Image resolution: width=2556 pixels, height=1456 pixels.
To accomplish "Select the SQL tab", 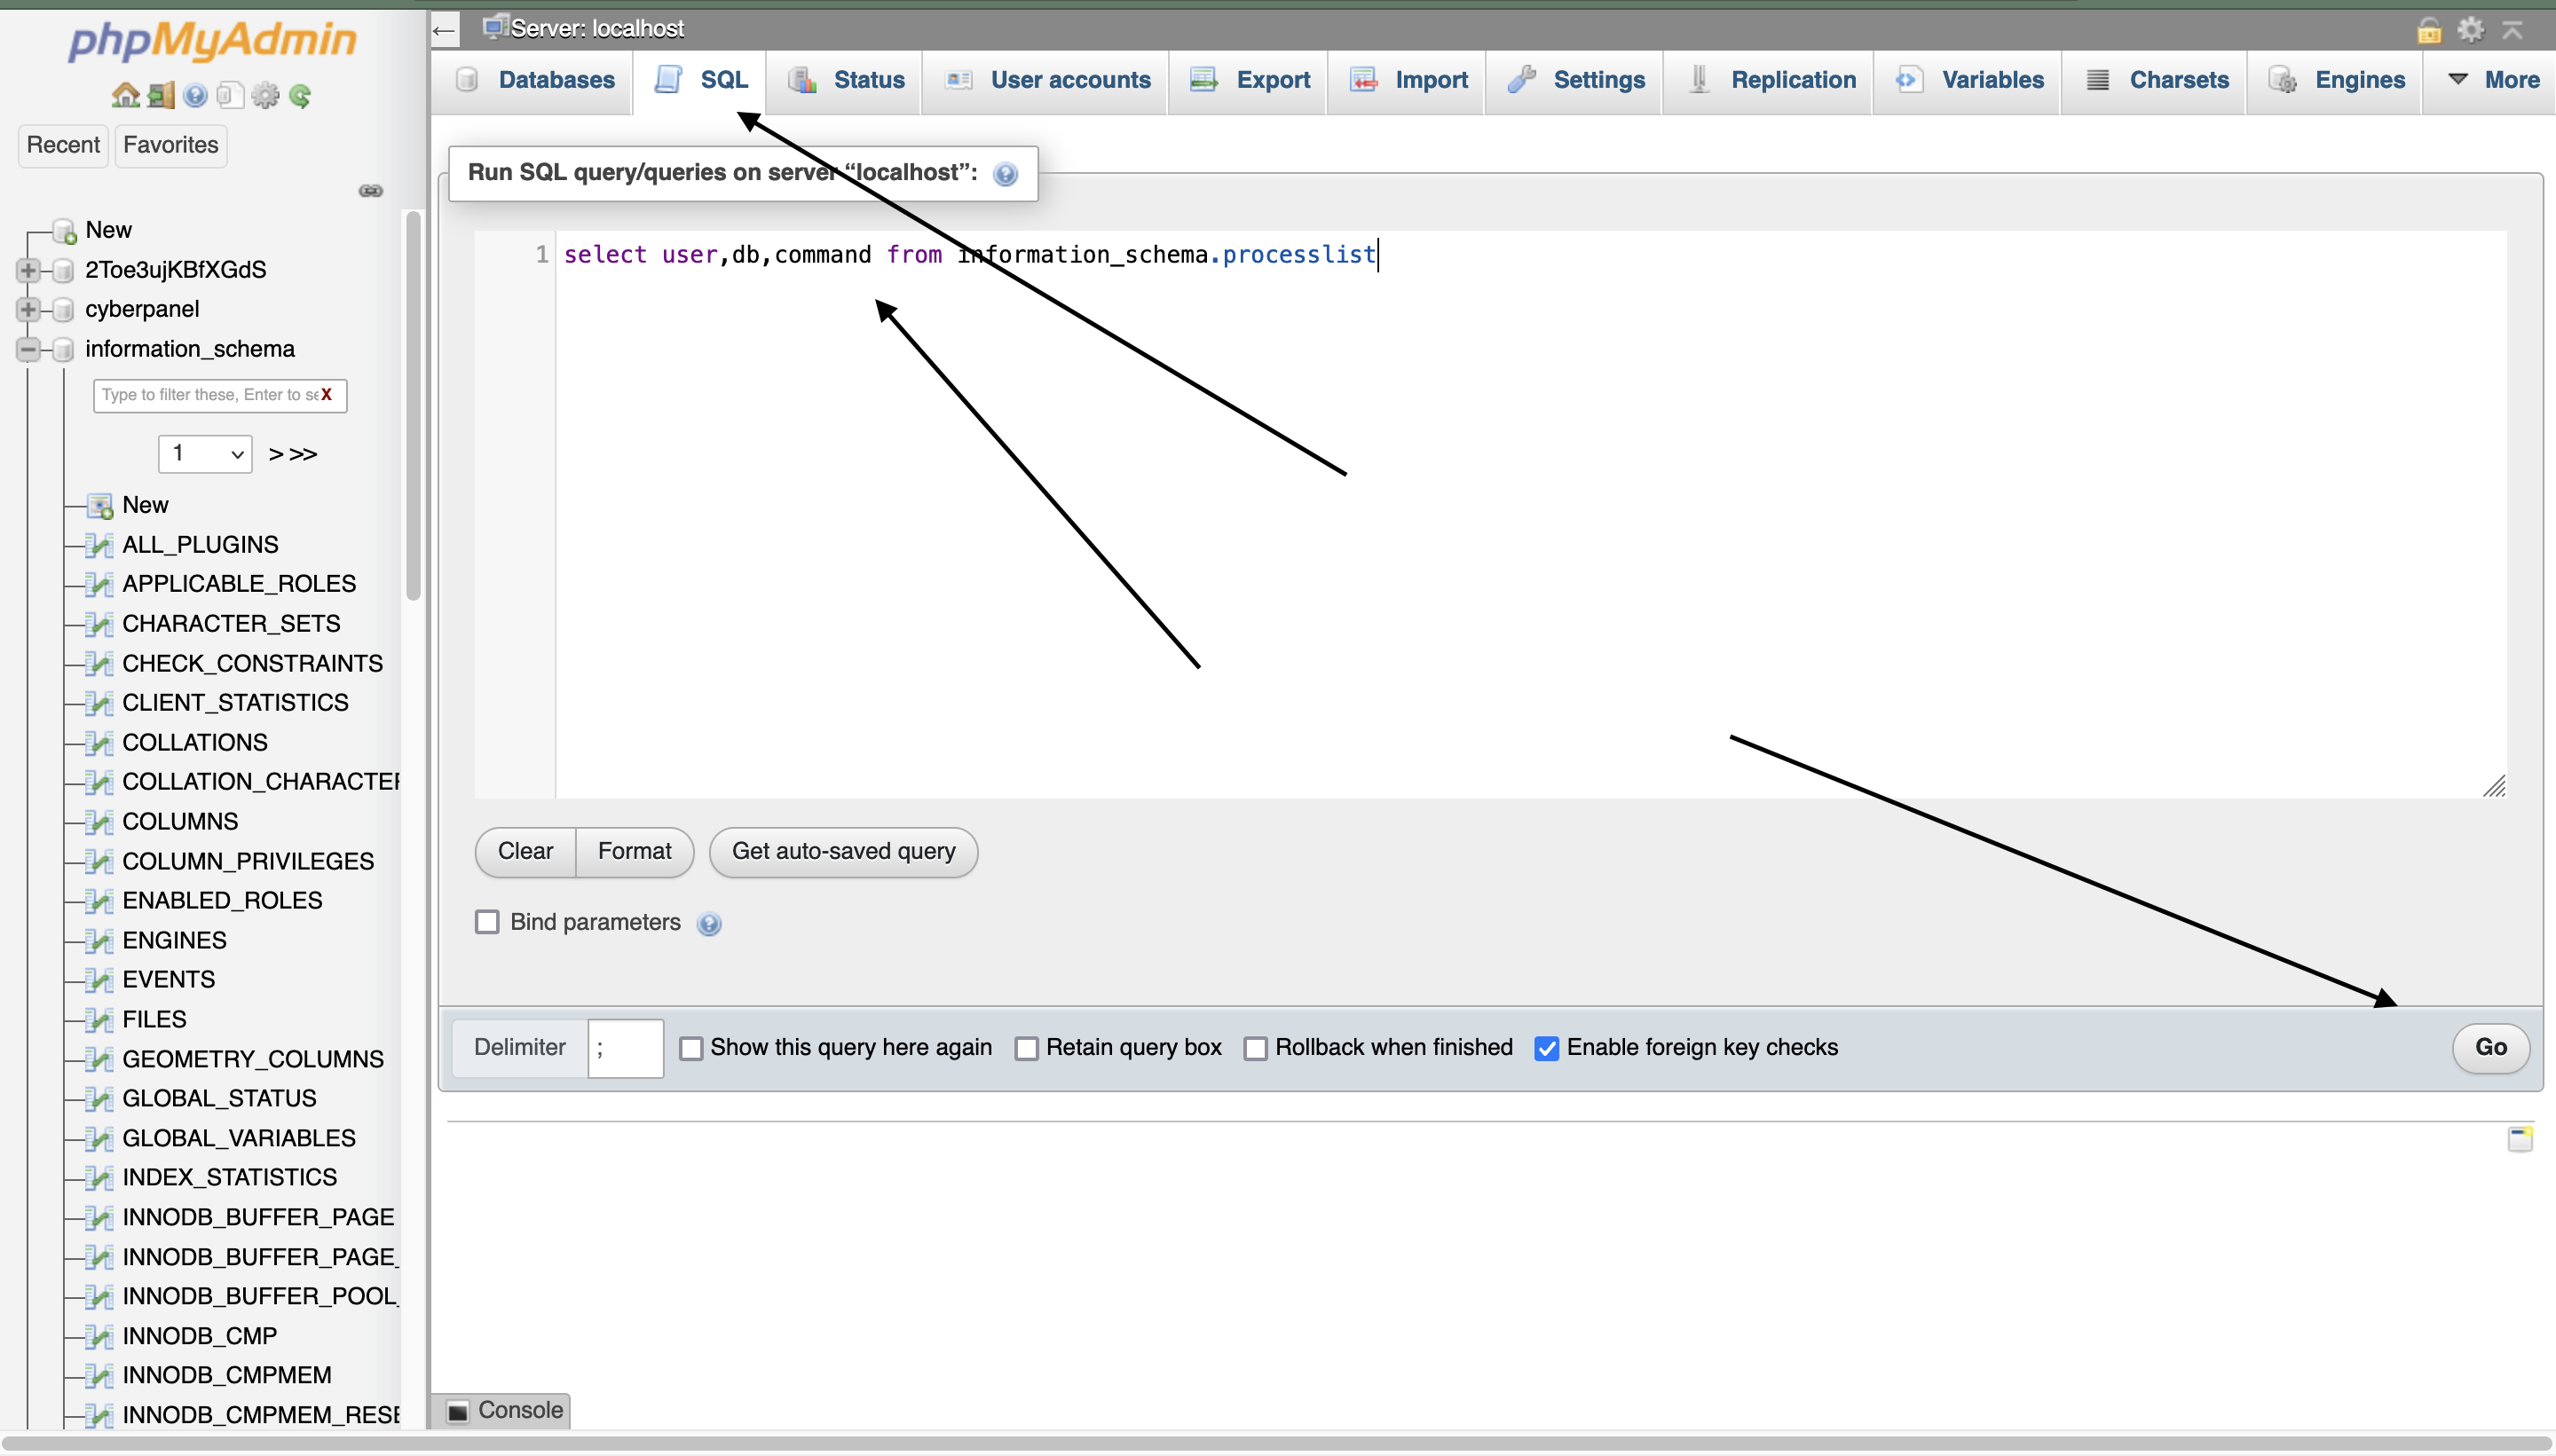I will (x=701, y=80).
